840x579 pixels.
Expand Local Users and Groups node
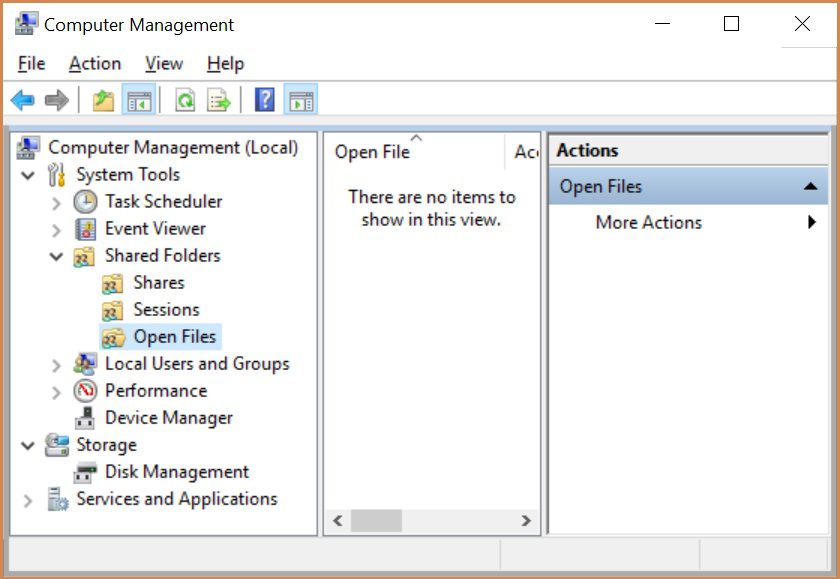[x=56, y=365]
